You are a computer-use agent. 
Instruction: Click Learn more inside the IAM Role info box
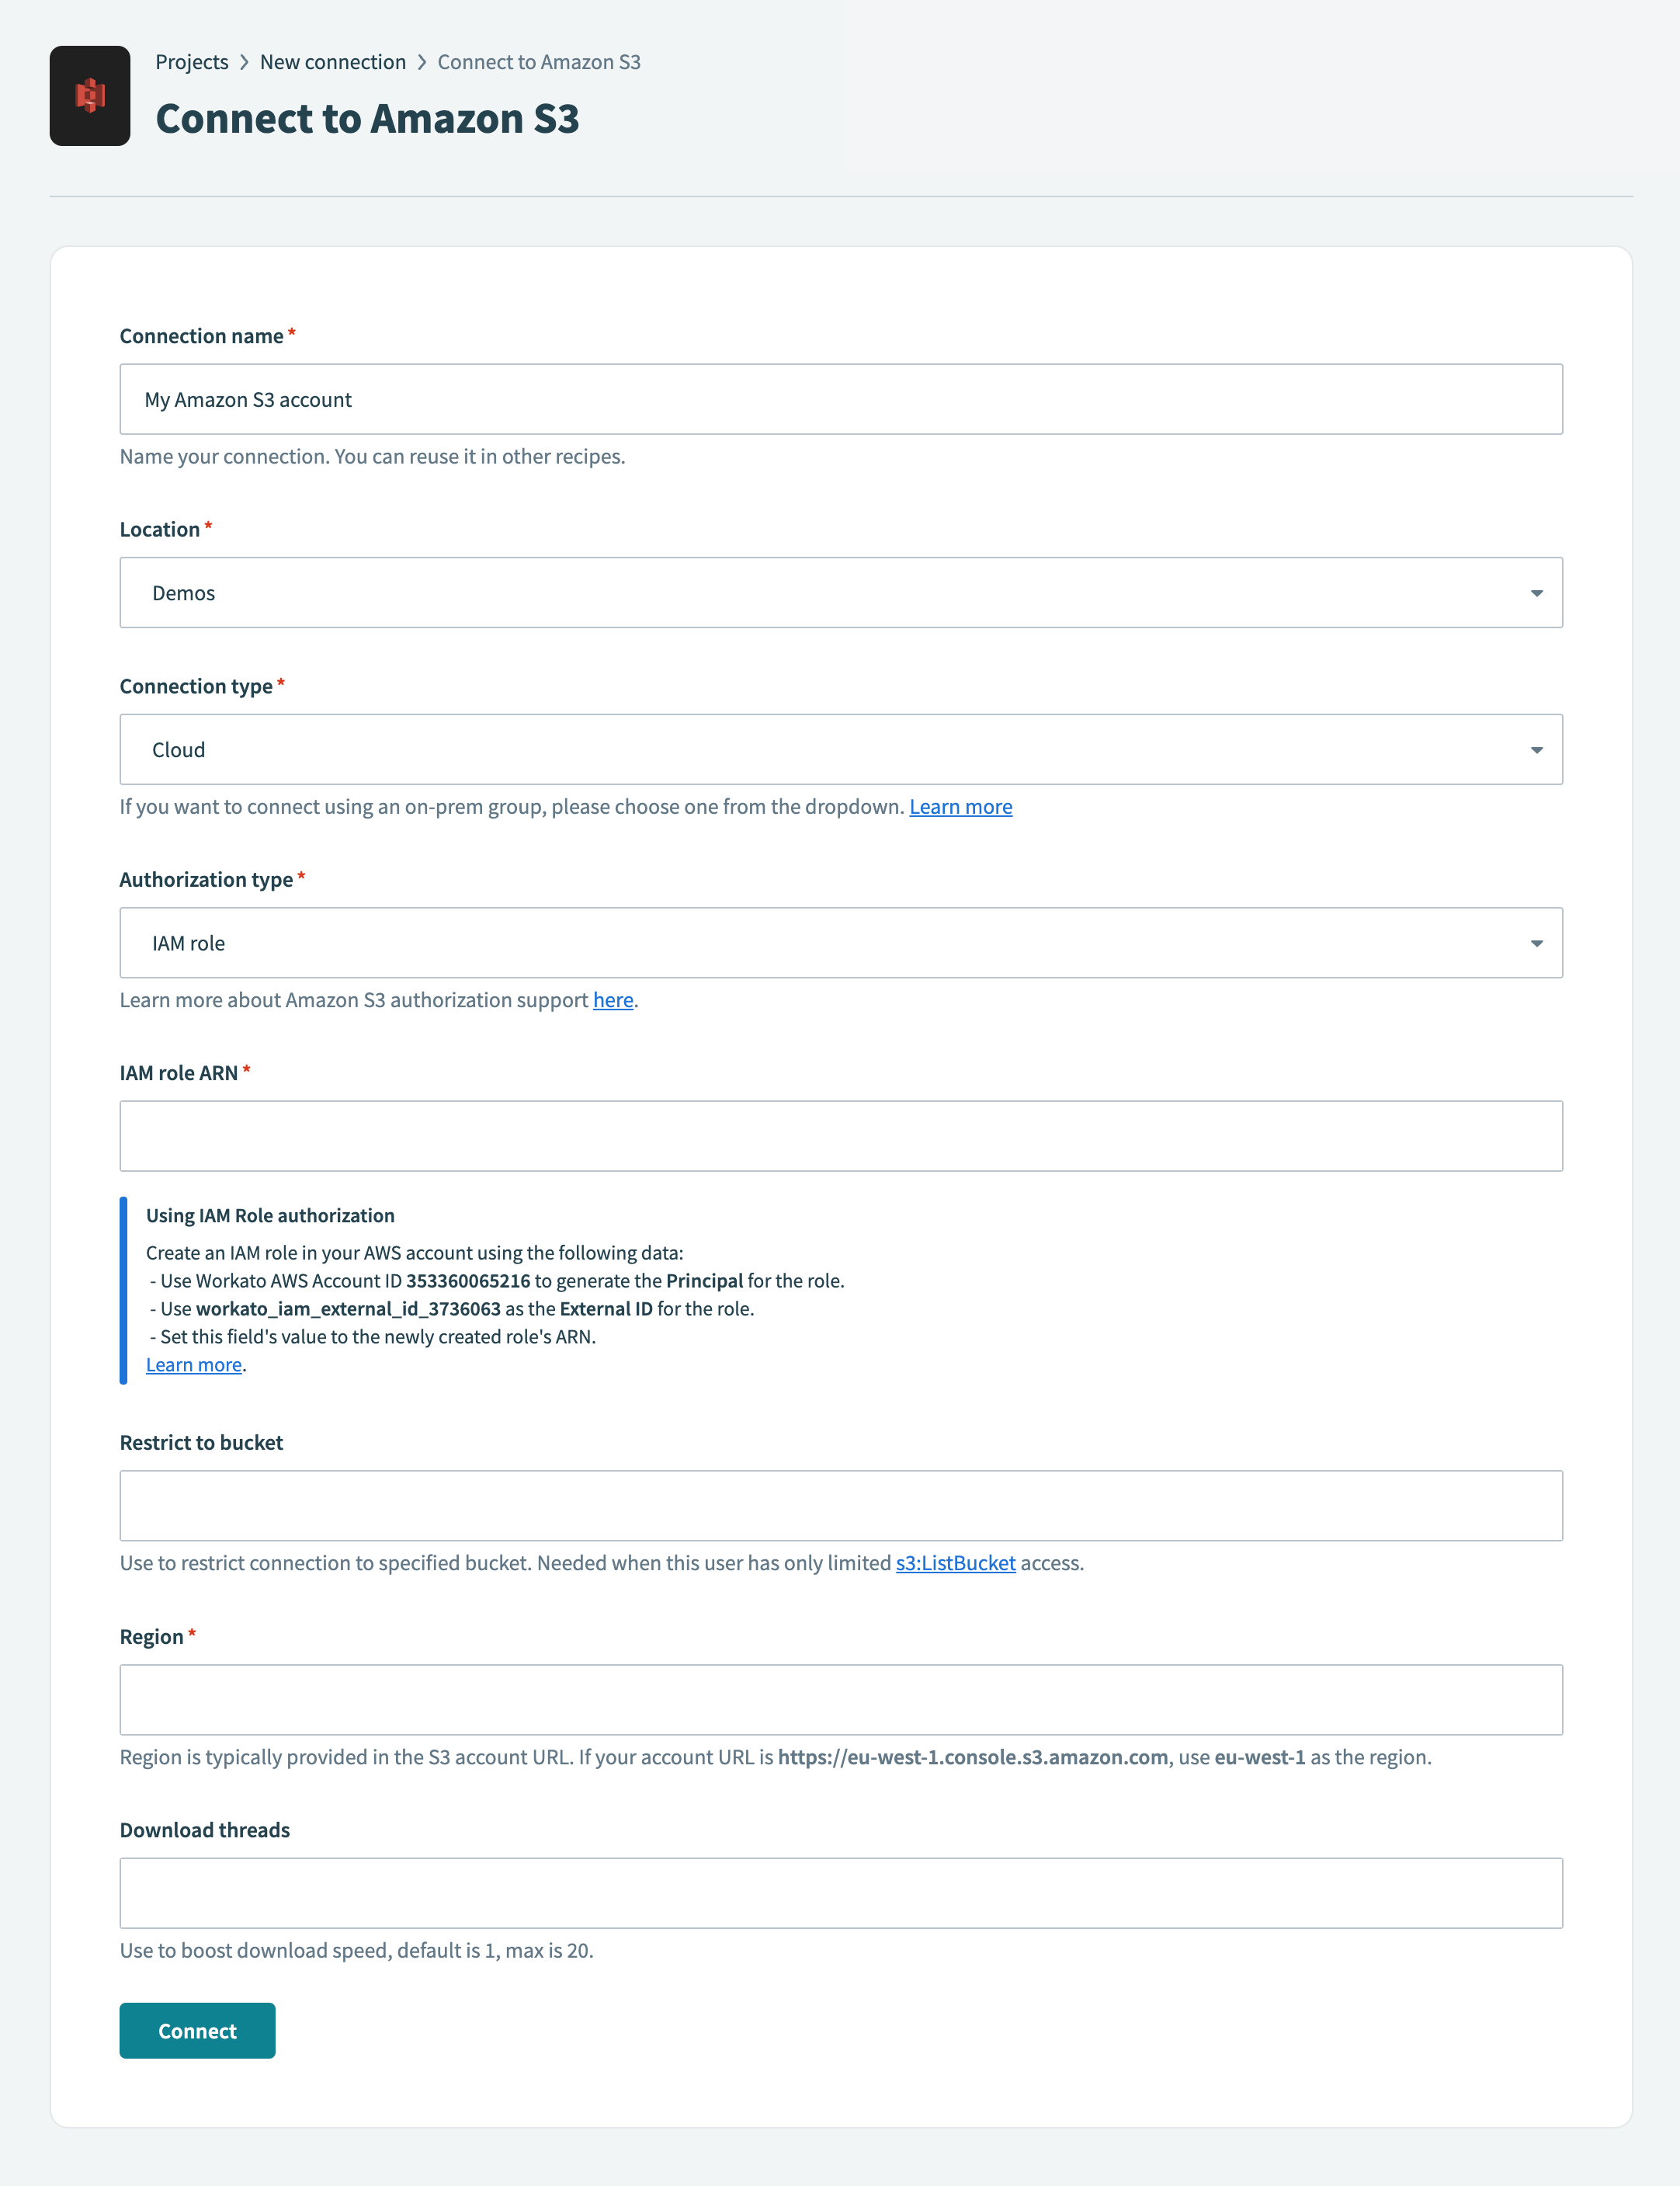[x=193, y=1364]
